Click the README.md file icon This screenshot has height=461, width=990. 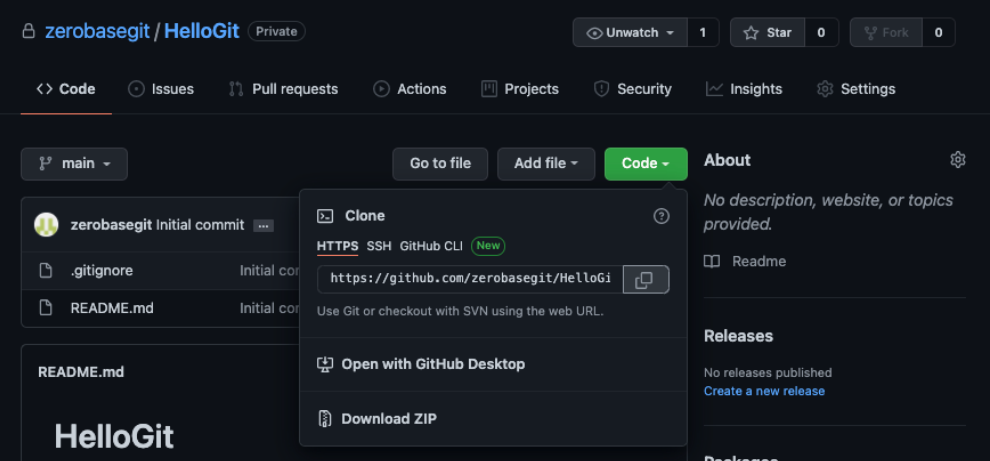click(x=45, y=308)
